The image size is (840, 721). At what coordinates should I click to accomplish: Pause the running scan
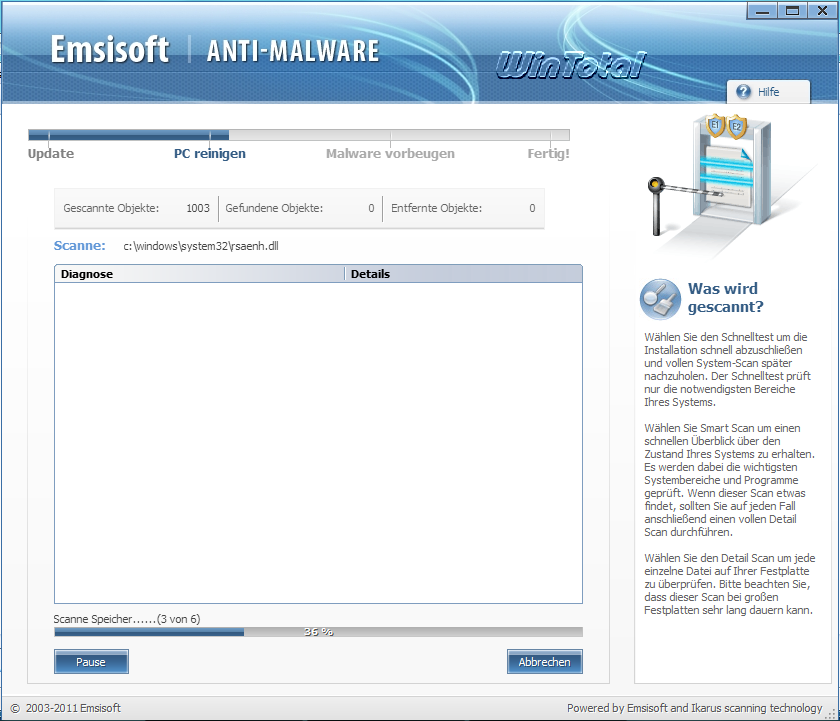point(91,662)
